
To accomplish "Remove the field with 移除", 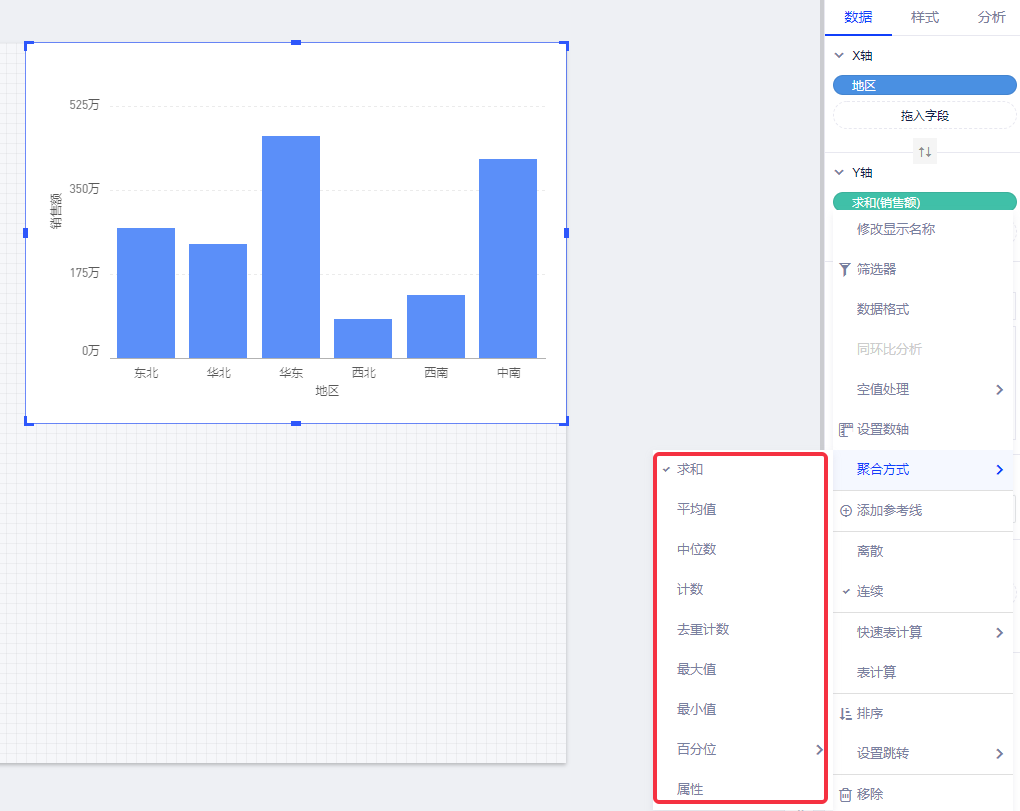I will pyautogui.click(x=869, y=794).
